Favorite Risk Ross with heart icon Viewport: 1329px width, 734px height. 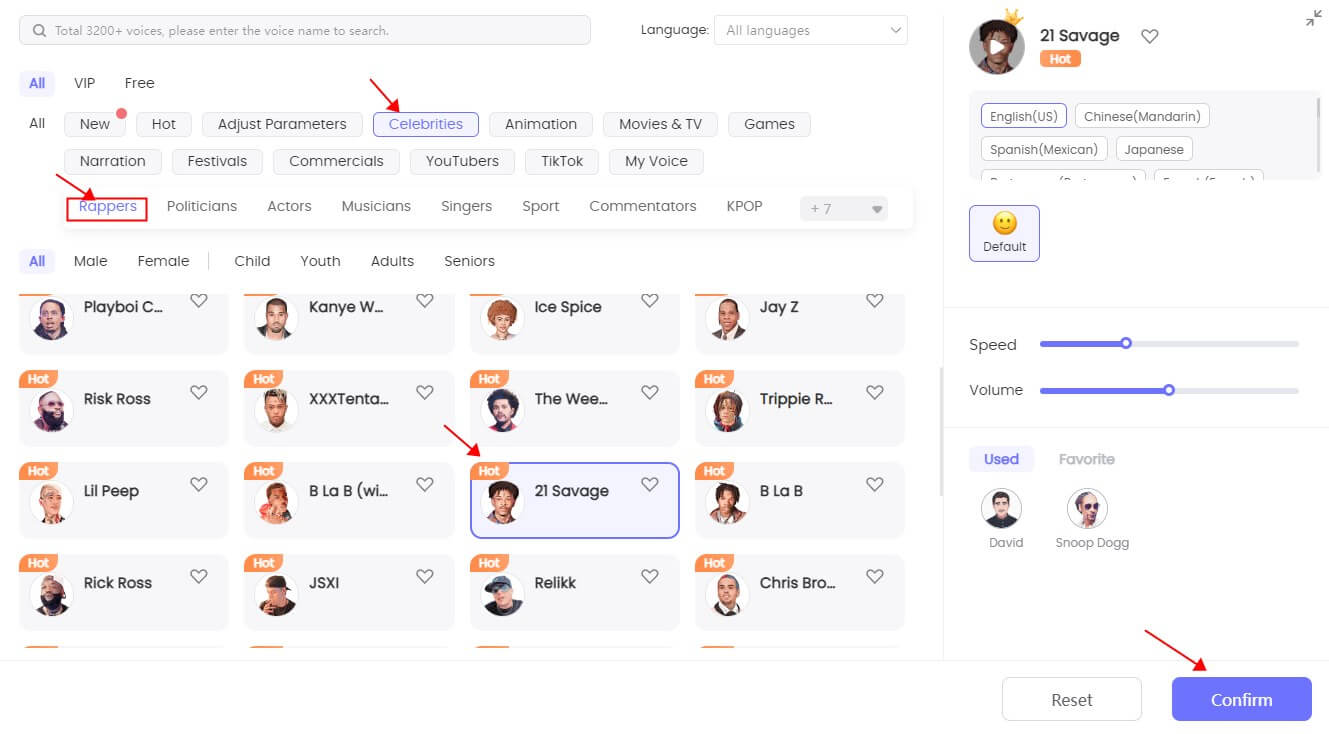tap(199, 392)
